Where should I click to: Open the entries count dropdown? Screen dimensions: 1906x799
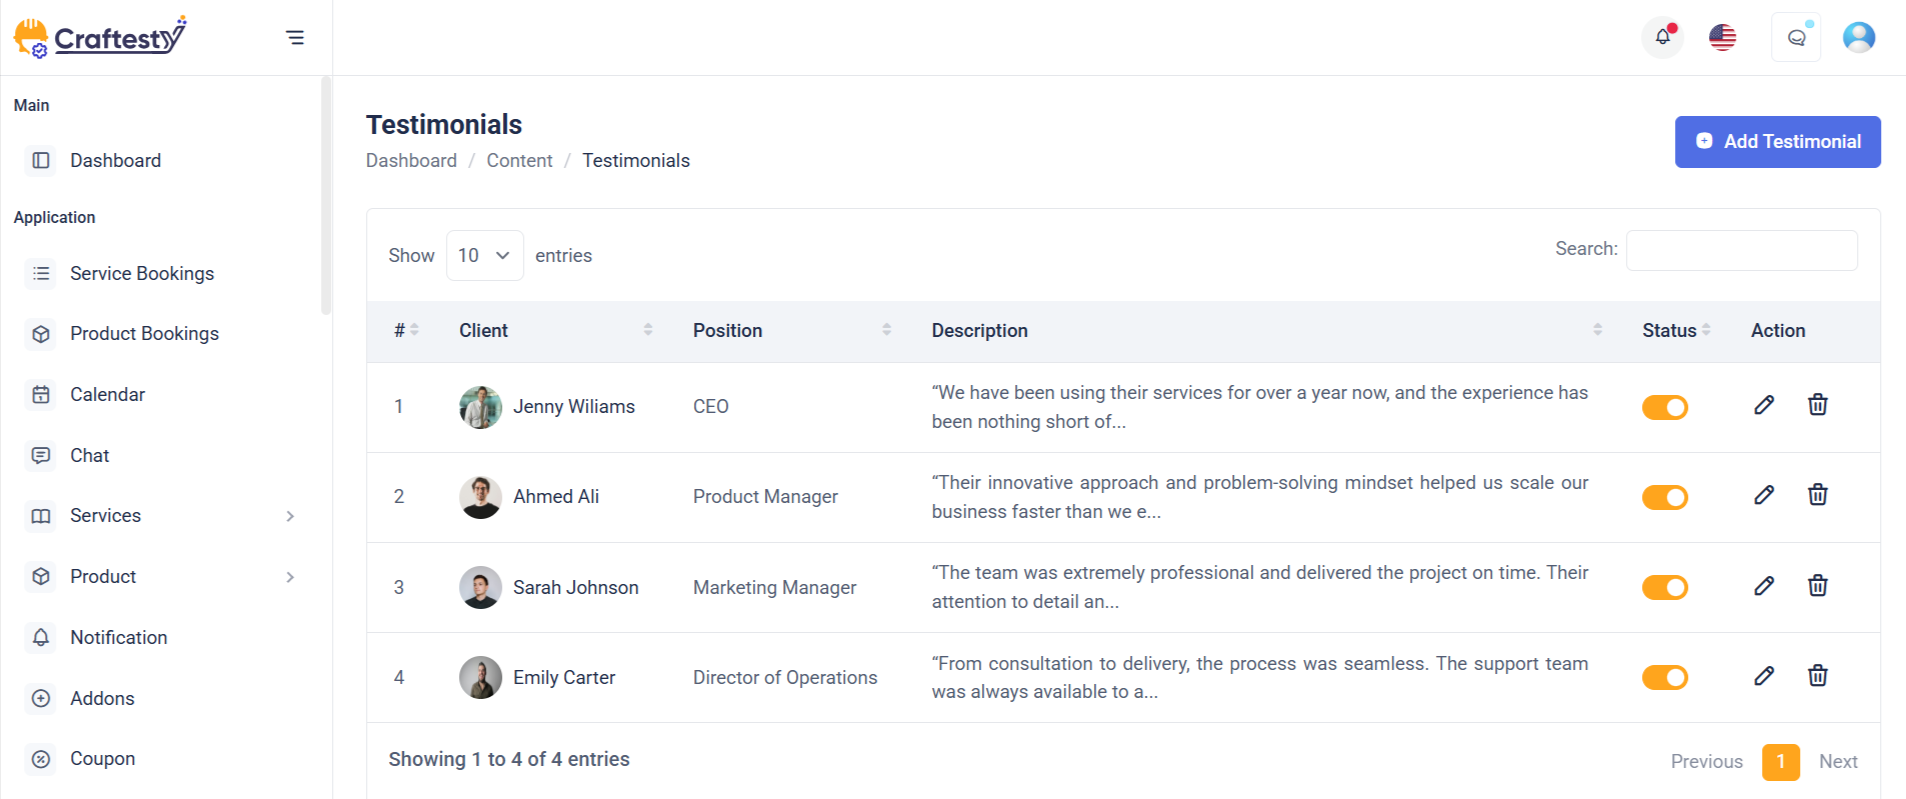[485, 256]
